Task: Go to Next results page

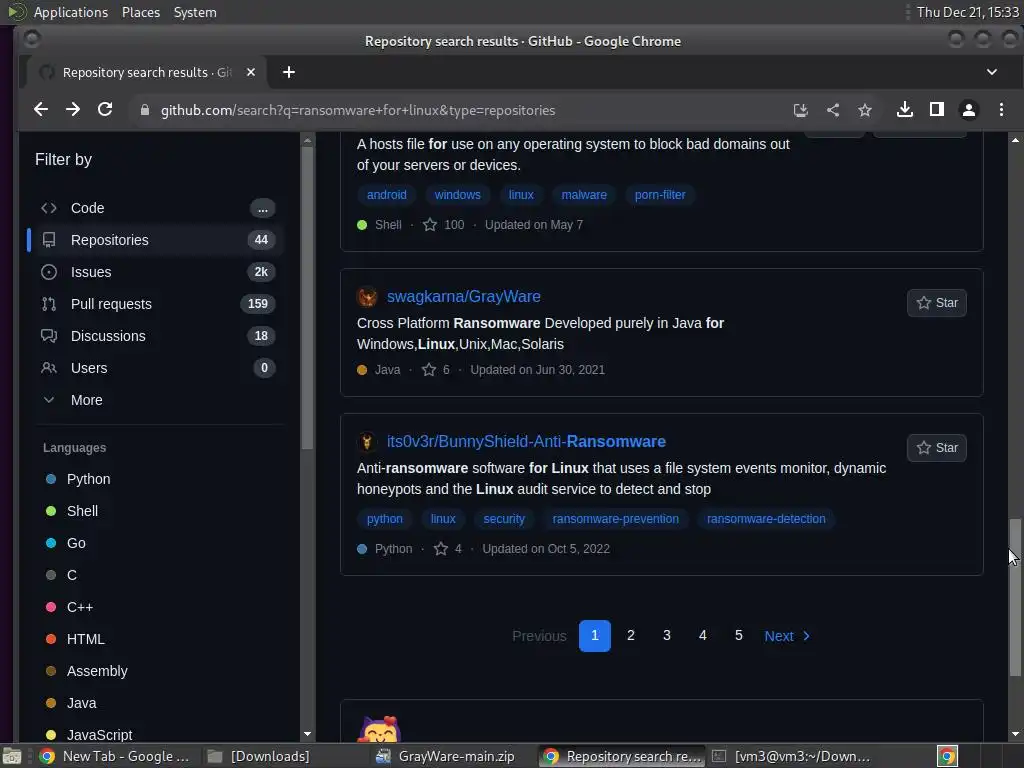Action: point(788,635)
